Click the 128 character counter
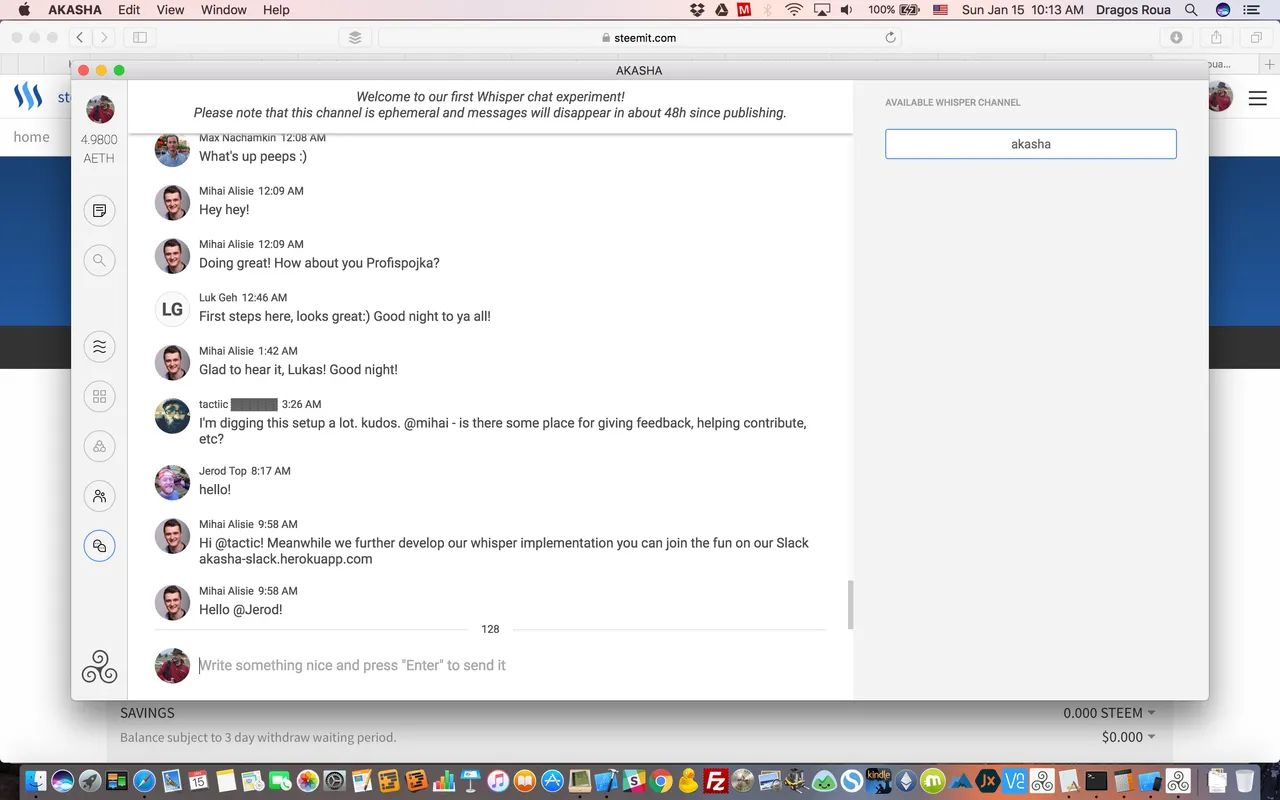 tap(490, 629)
